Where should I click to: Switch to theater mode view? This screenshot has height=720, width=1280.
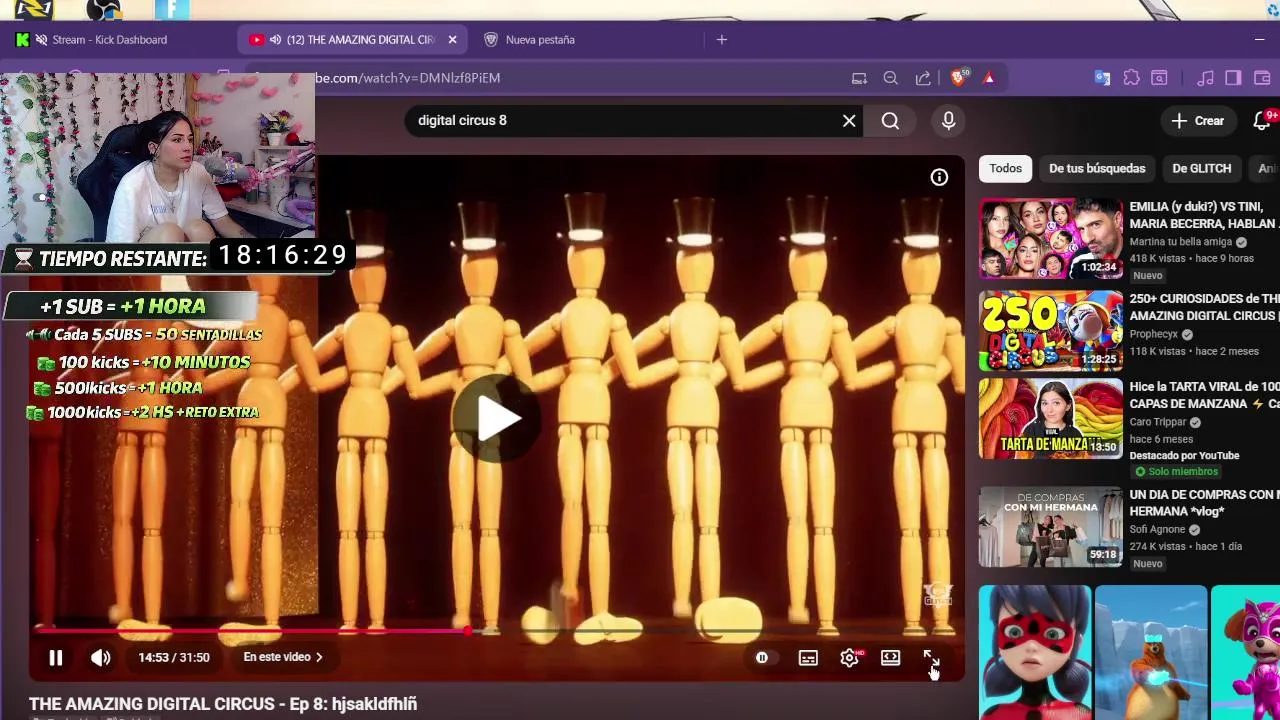click(890, 657)
